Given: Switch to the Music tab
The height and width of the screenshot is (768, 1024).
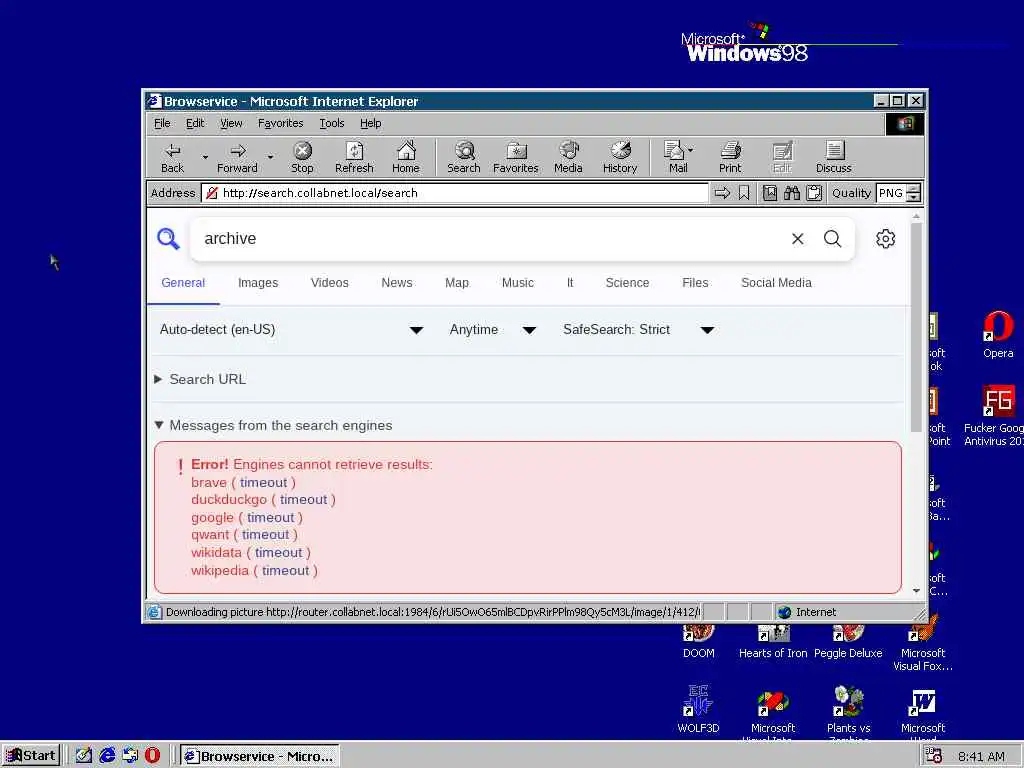Looking at the screenshot, I should [518, 283].
